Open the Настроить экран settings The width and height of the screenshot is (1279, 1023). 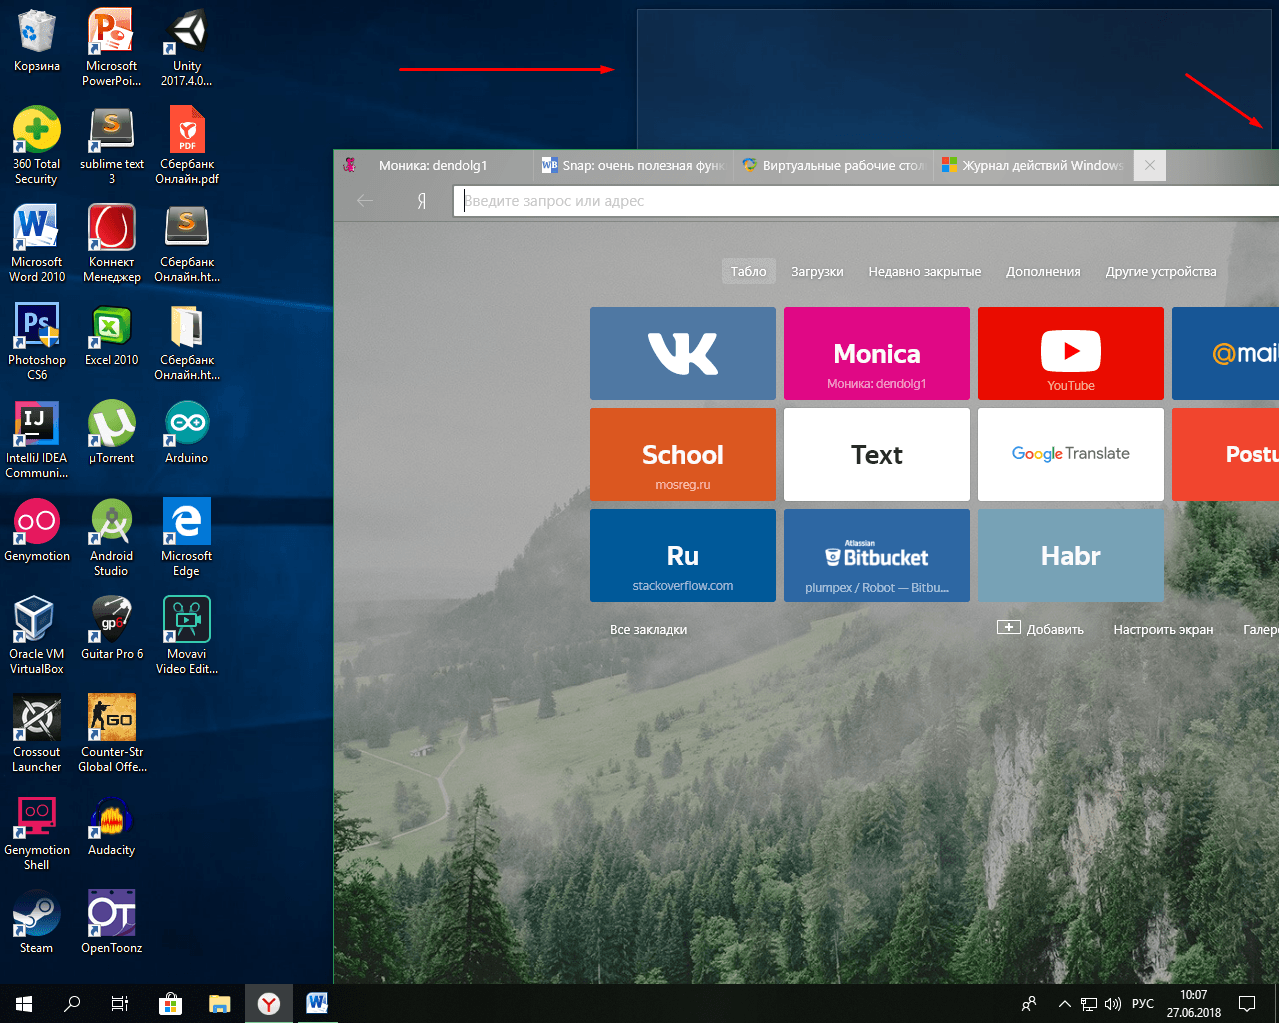pyautogui.click(x=1163, y=629)
